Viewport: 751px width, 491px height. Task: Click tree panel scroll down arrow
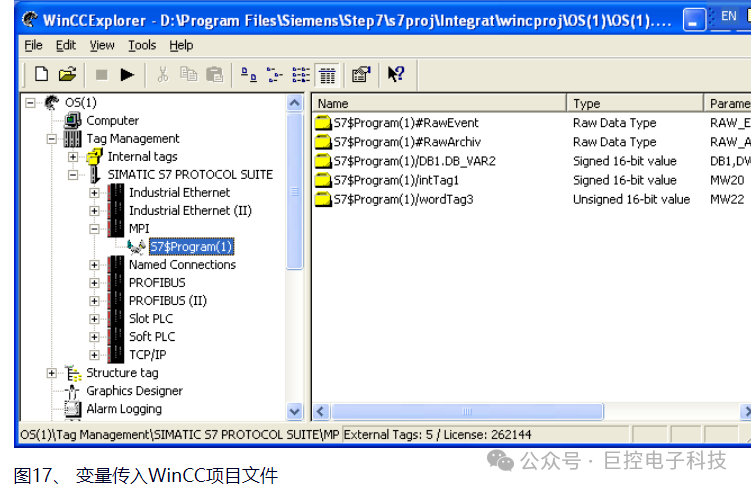295,411
